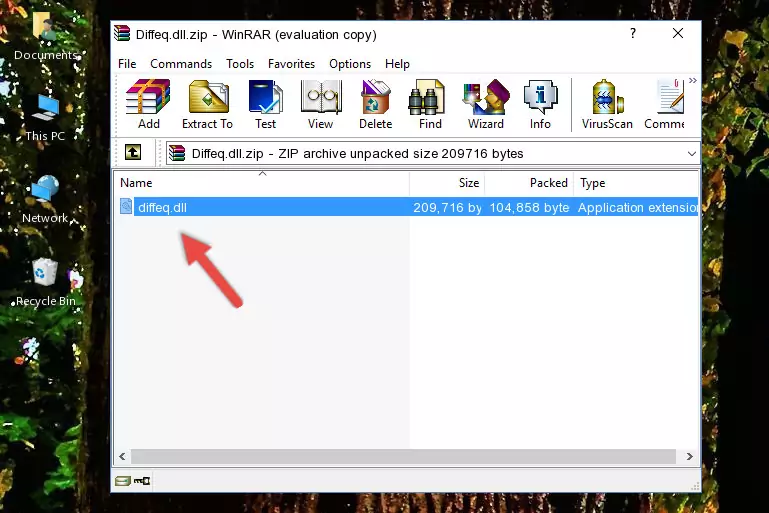Image resolution: width=769 pixels, height=513 pixels.
Task: Open the Favorites menu
Action: click(291, 64)
